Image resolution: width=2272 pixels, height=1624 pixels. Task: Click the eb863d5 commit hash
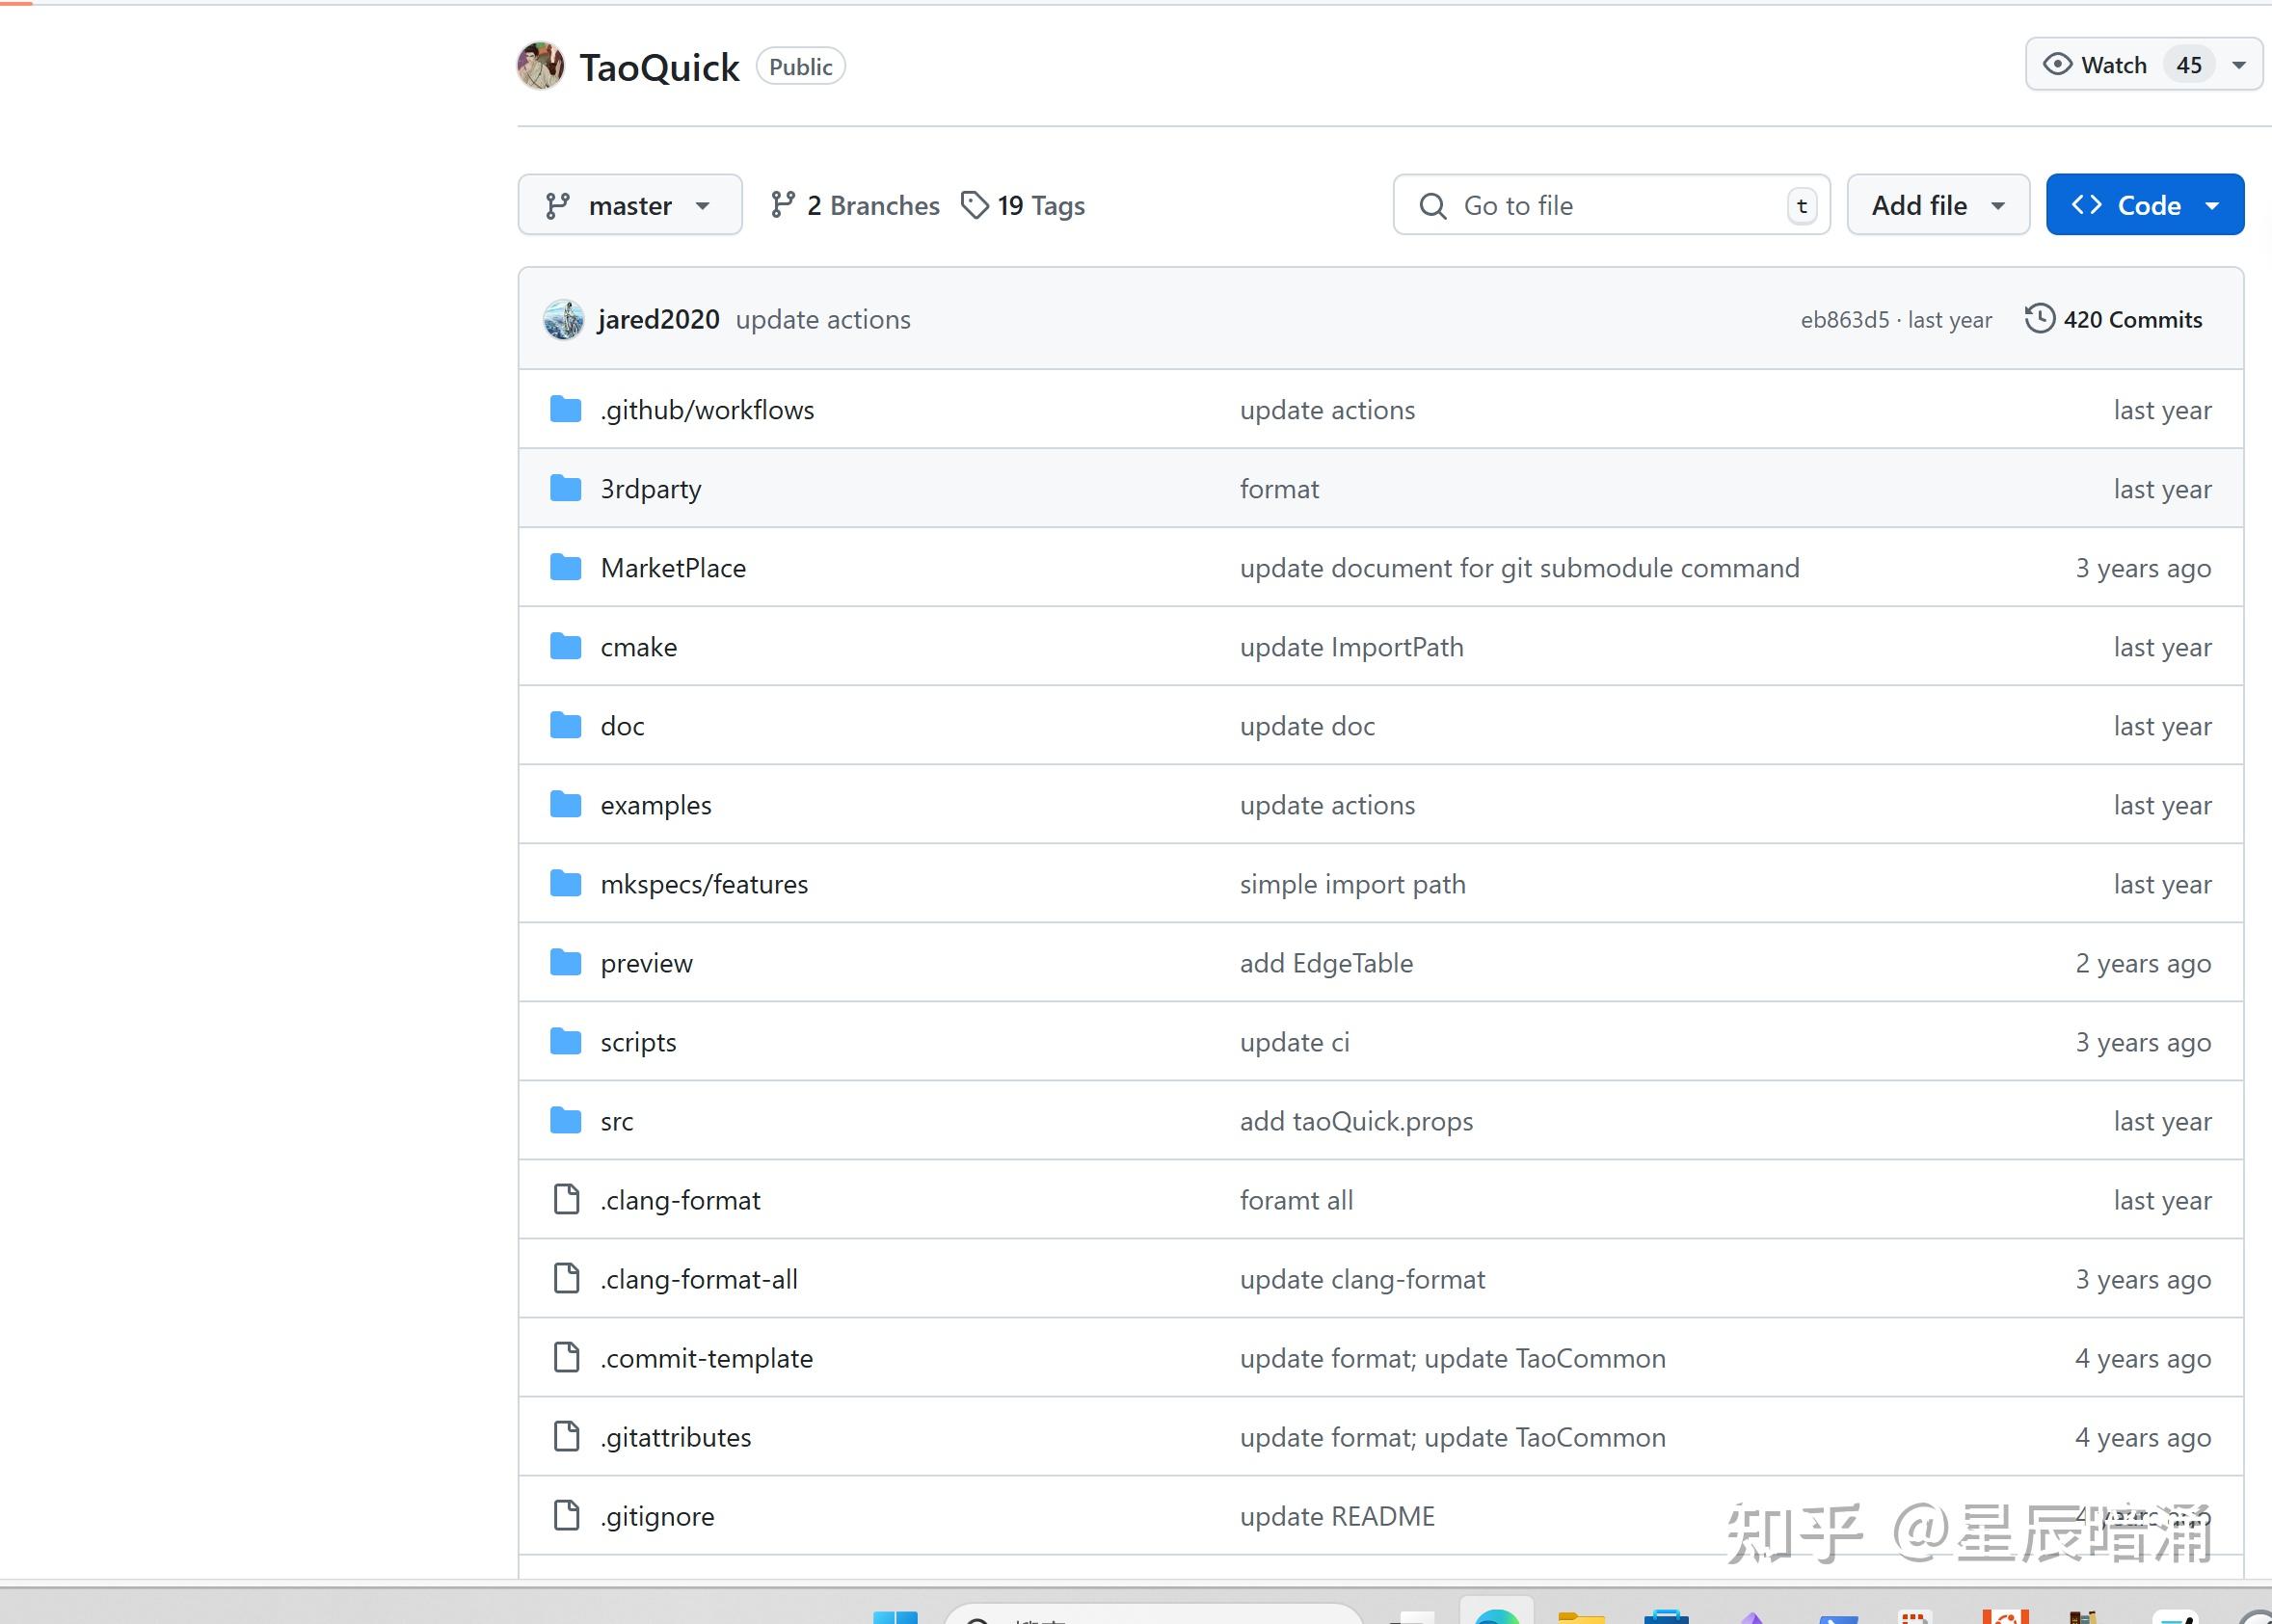coord(1844,320)
